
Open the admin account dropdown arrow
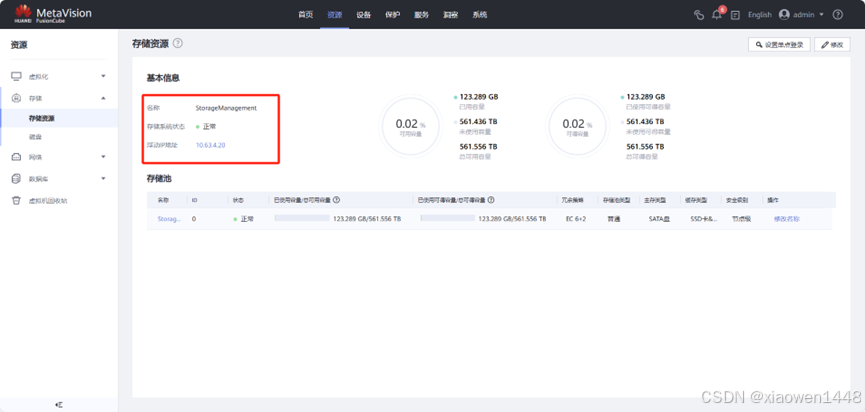821,15
